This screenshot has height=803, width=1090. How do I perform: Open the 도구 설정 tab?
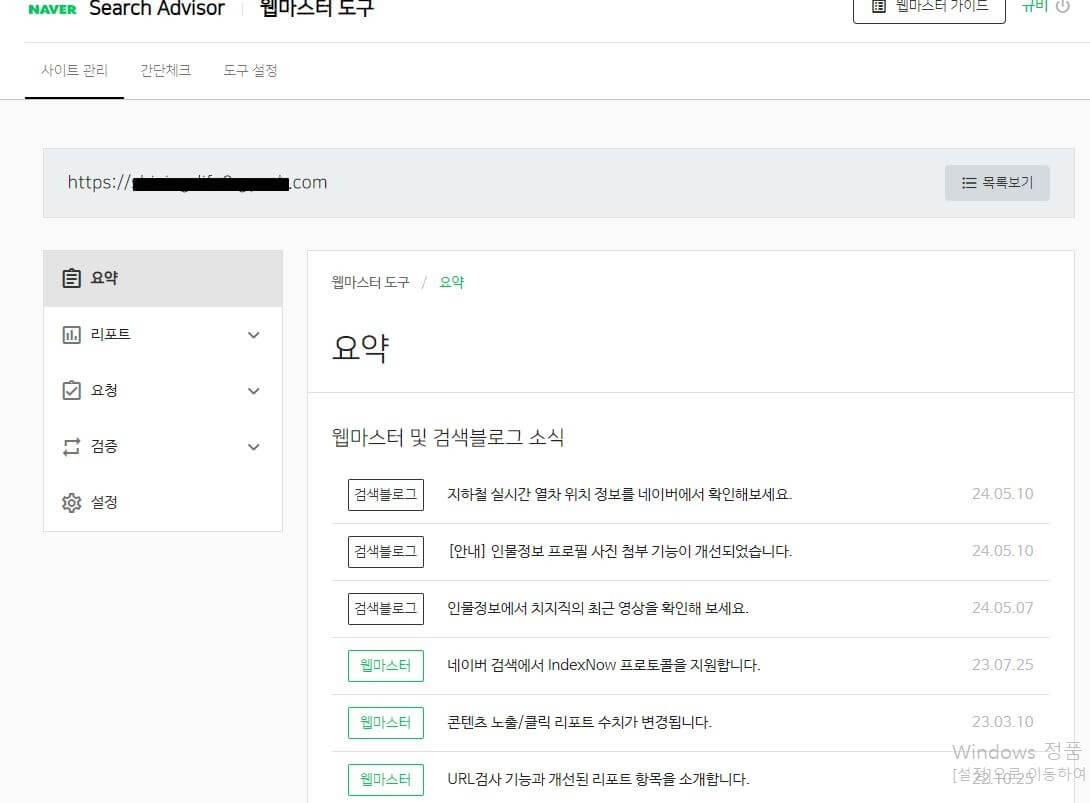click(250, 70)
